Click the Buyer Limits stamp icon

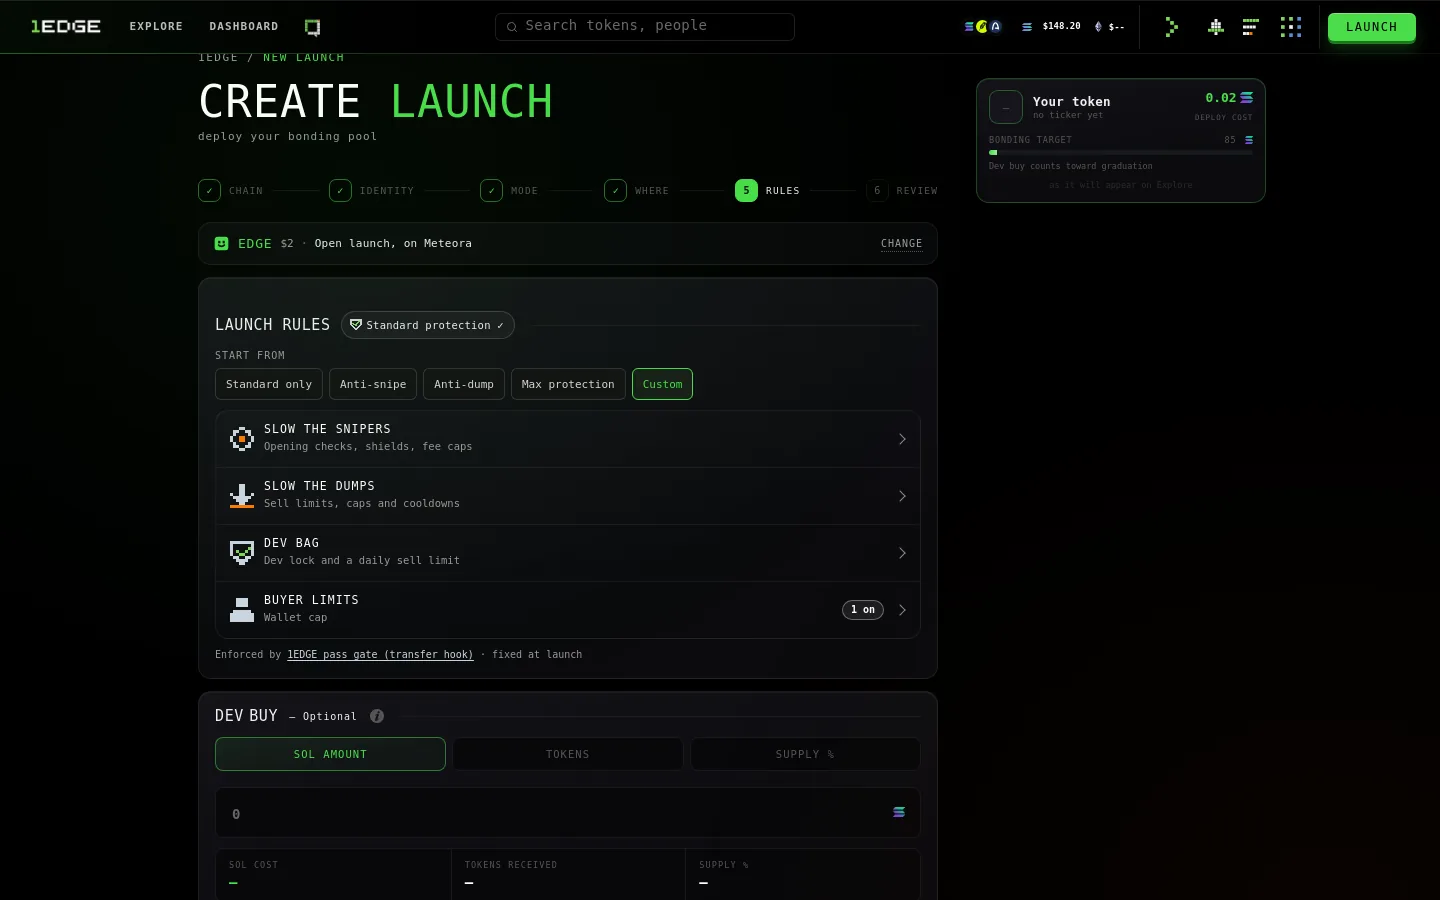pos(242,610)
